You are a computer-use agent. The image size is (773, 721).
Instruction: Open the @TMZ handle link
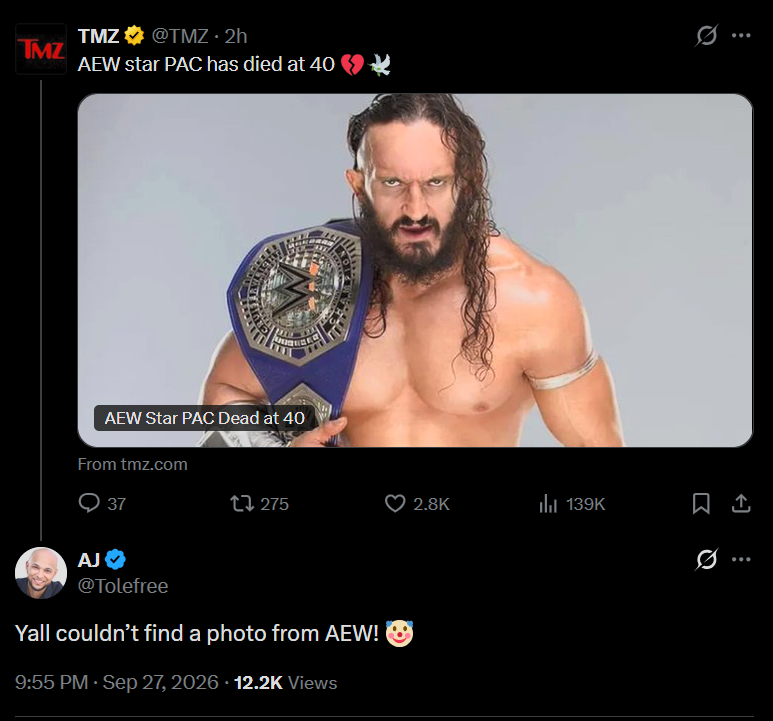180,36
